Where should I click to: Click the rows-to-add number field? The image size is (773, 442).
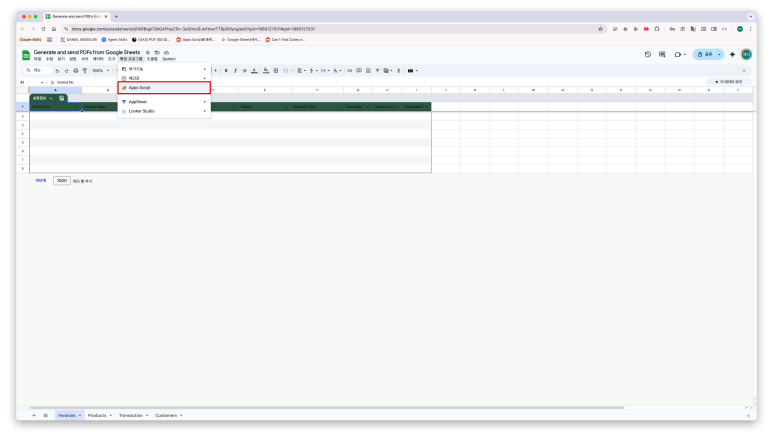pyautogui.click(x=62, y=181)
